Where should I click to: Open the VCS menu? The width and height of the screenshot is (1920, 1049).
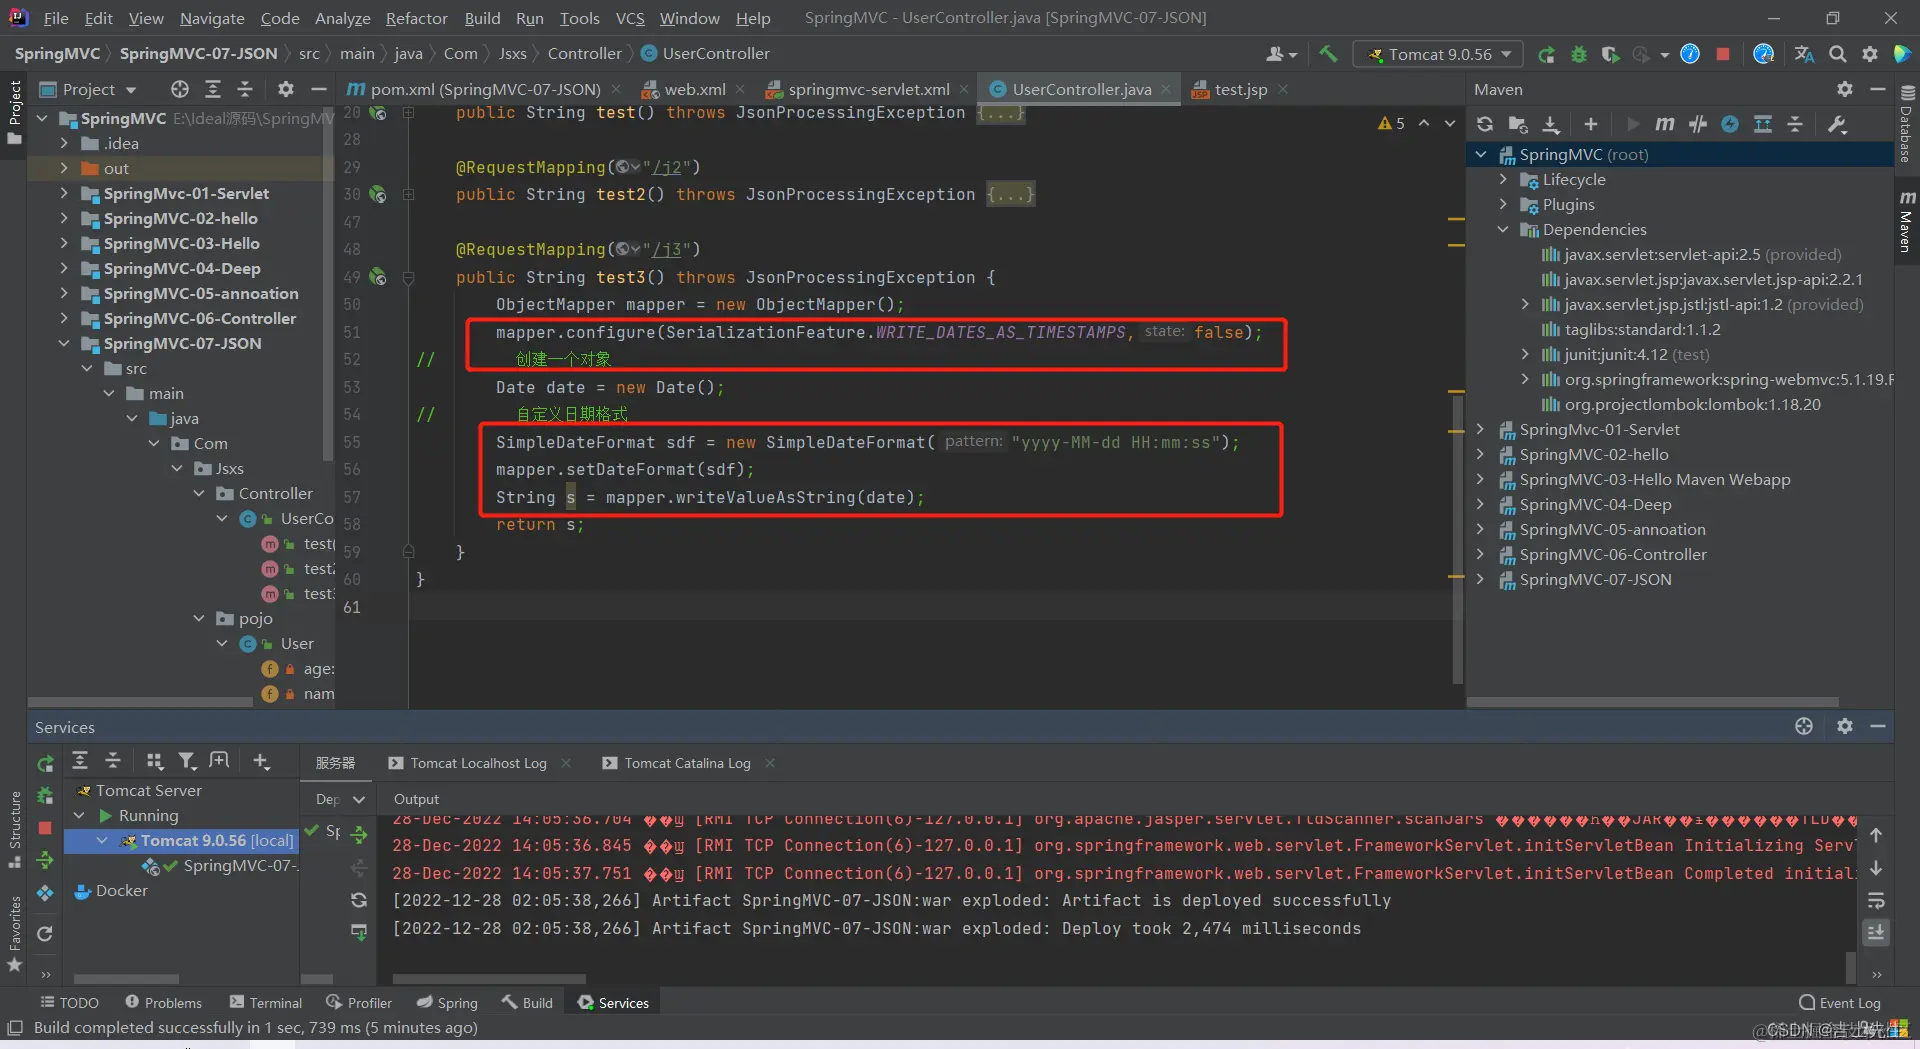(630, 18)
